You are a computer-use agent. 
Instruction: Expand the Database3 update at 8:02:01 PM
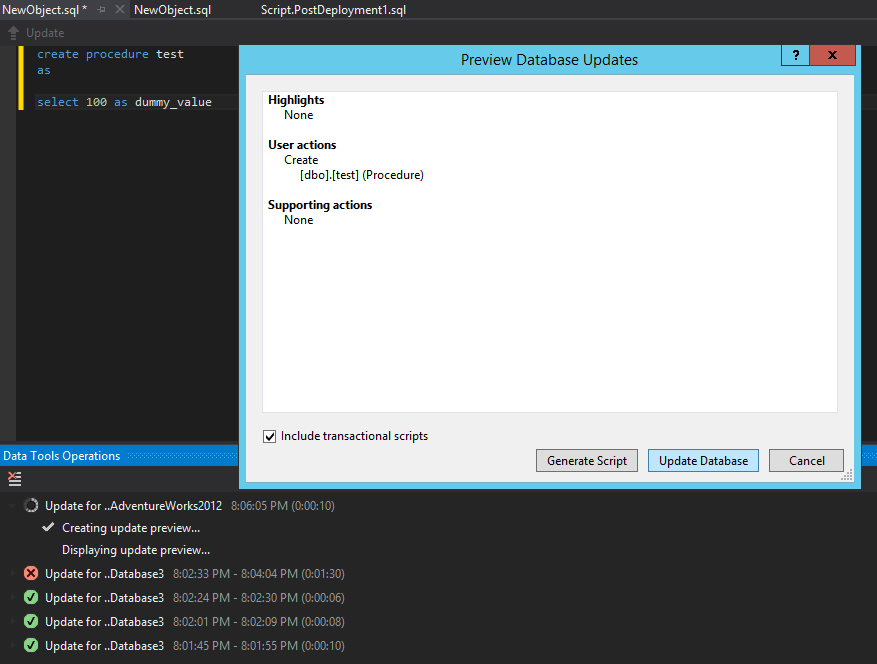point(11,621)
